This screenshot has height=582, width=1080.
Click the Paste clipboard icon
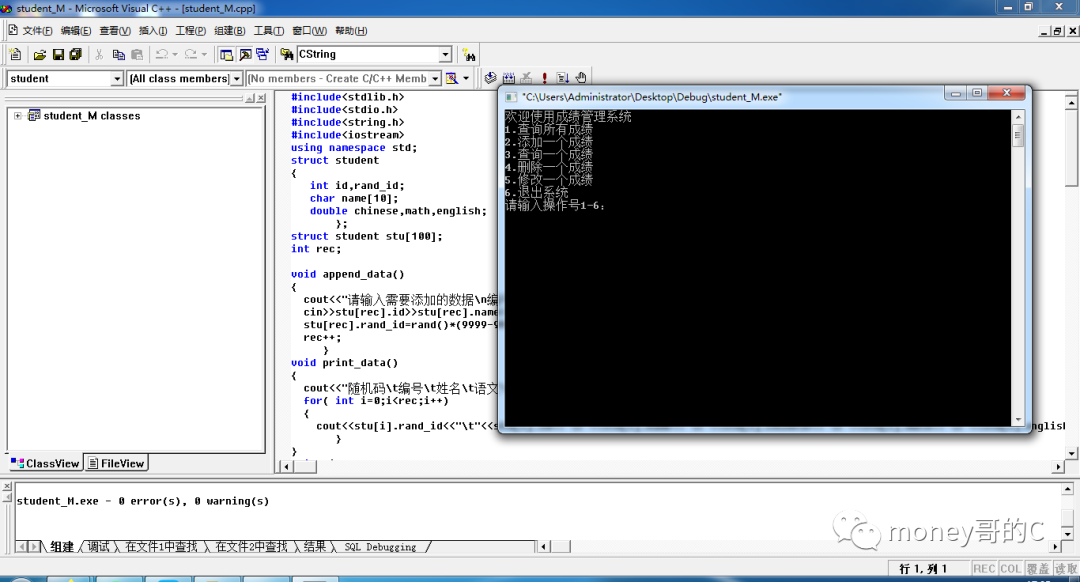(137, 54)
